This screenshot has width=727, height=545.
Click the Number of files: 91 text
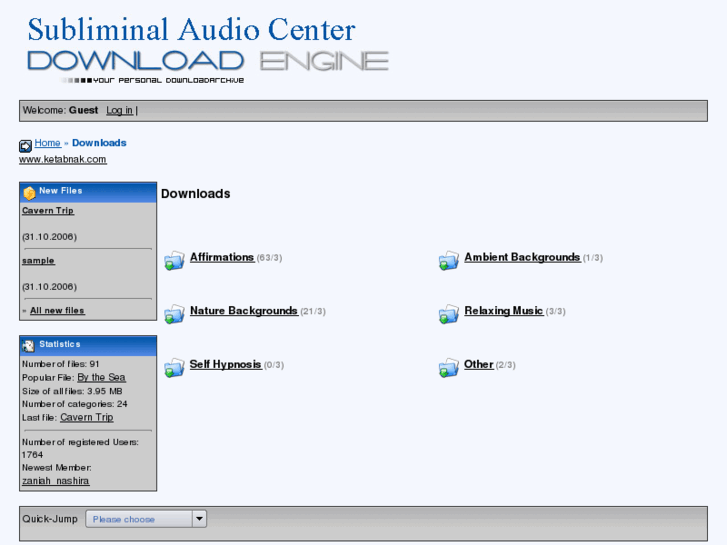coord(61,364)
